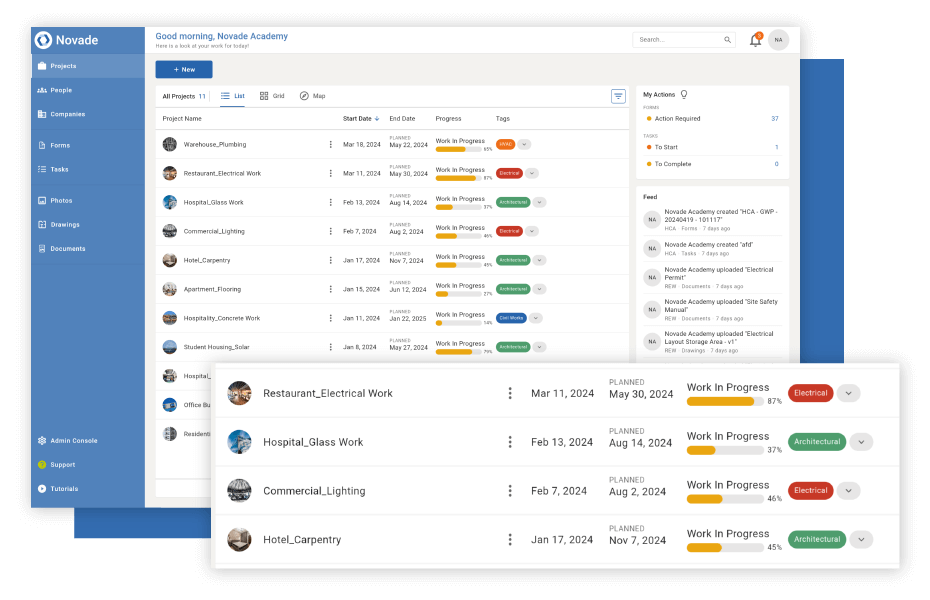Expand tags dropdown for Restaurant_Electrical Work
Viewport: 930px width, 600px height.
pyautogui.click(x=849, y=392)
